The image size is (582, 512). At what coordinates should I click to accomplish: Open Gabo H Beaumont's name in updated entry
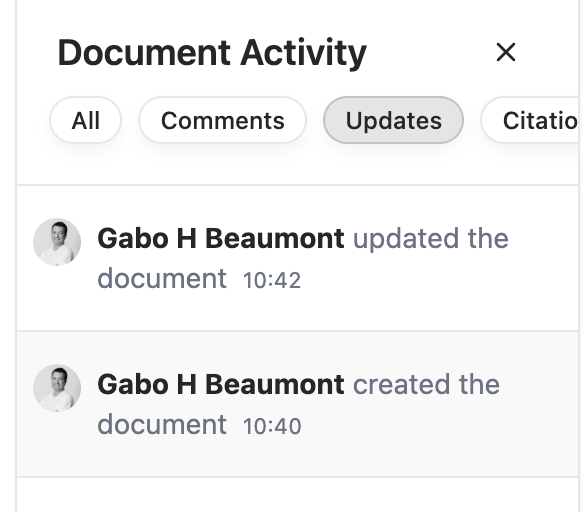click(220, 238)
